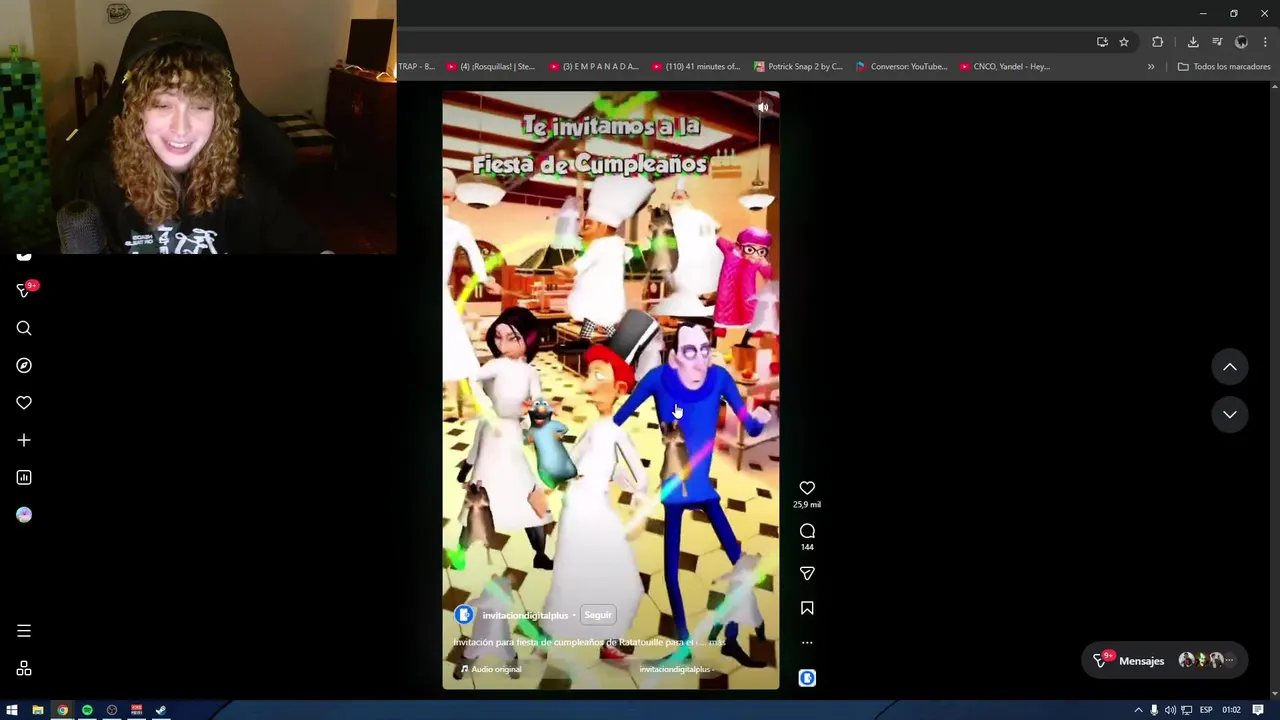Open the media controls music-note icon
Viewport: 1280px width, 720px height.
coord(1217,42)
